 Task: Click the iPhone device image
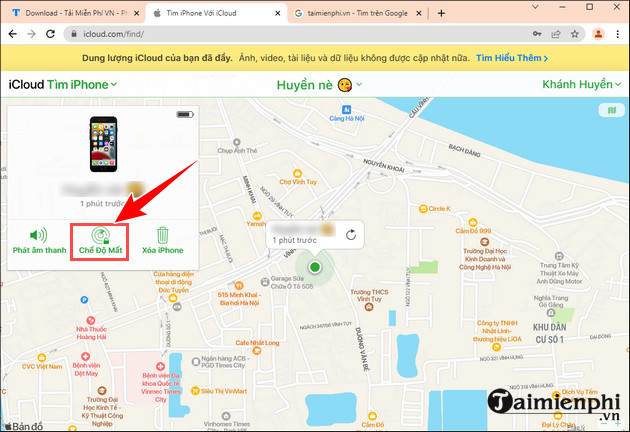[x=103, y=144]
